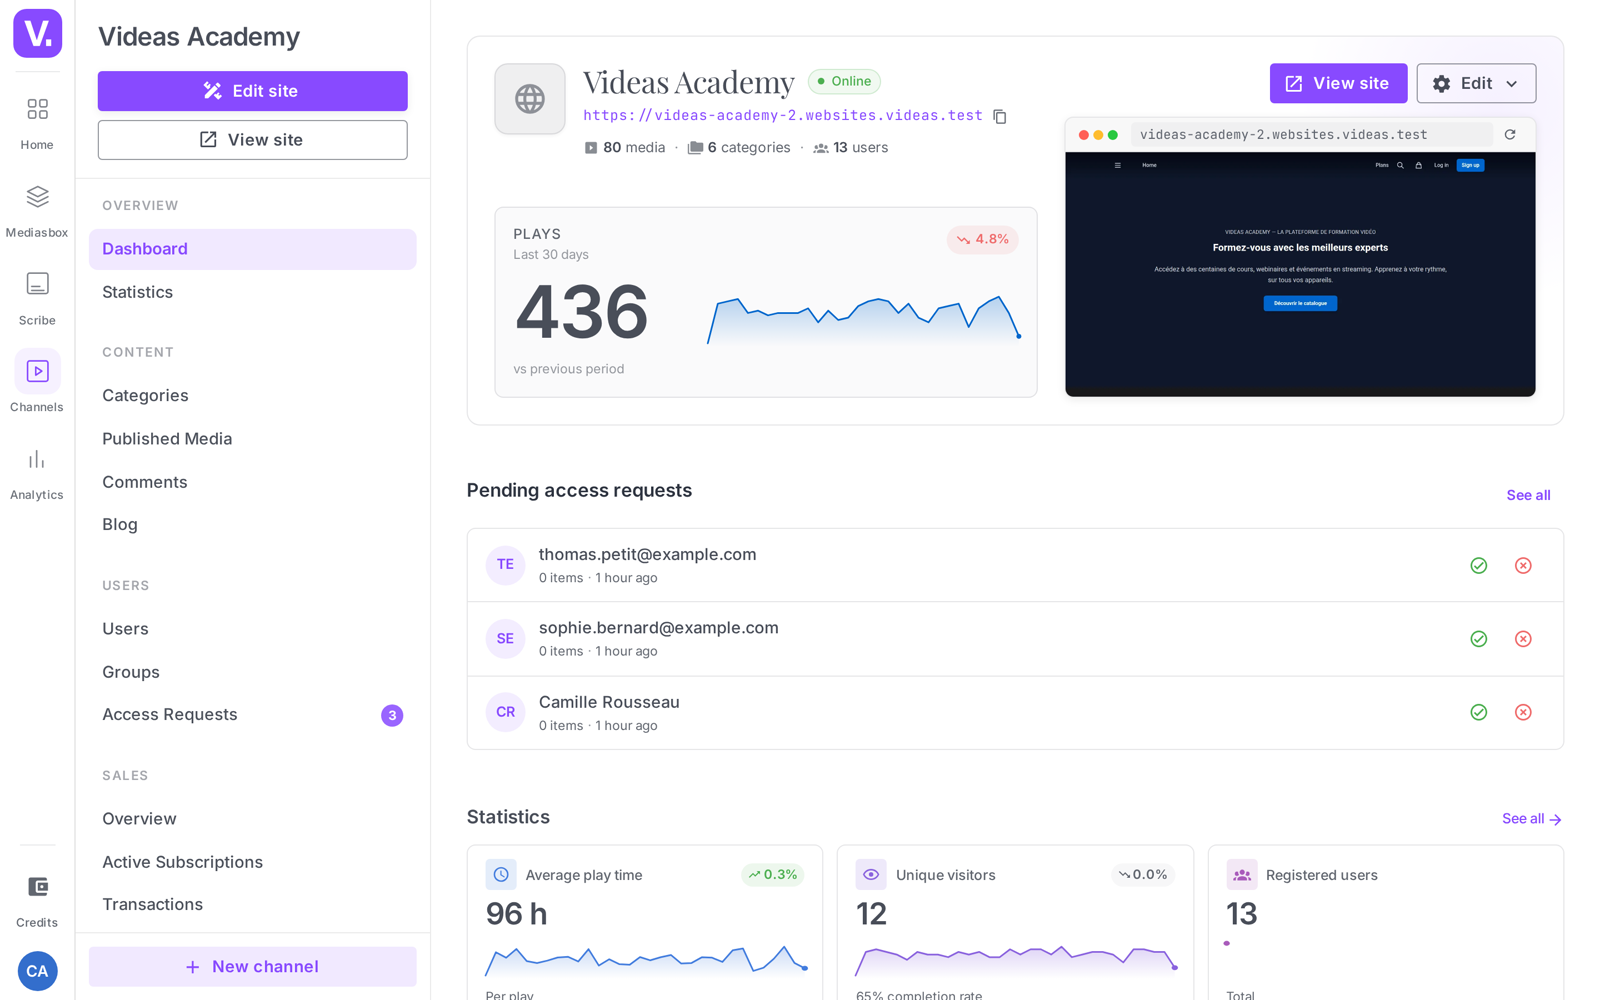Approve Camille Rousseau's access request
This screenshot has height=1000, width=1600.
1478,712
